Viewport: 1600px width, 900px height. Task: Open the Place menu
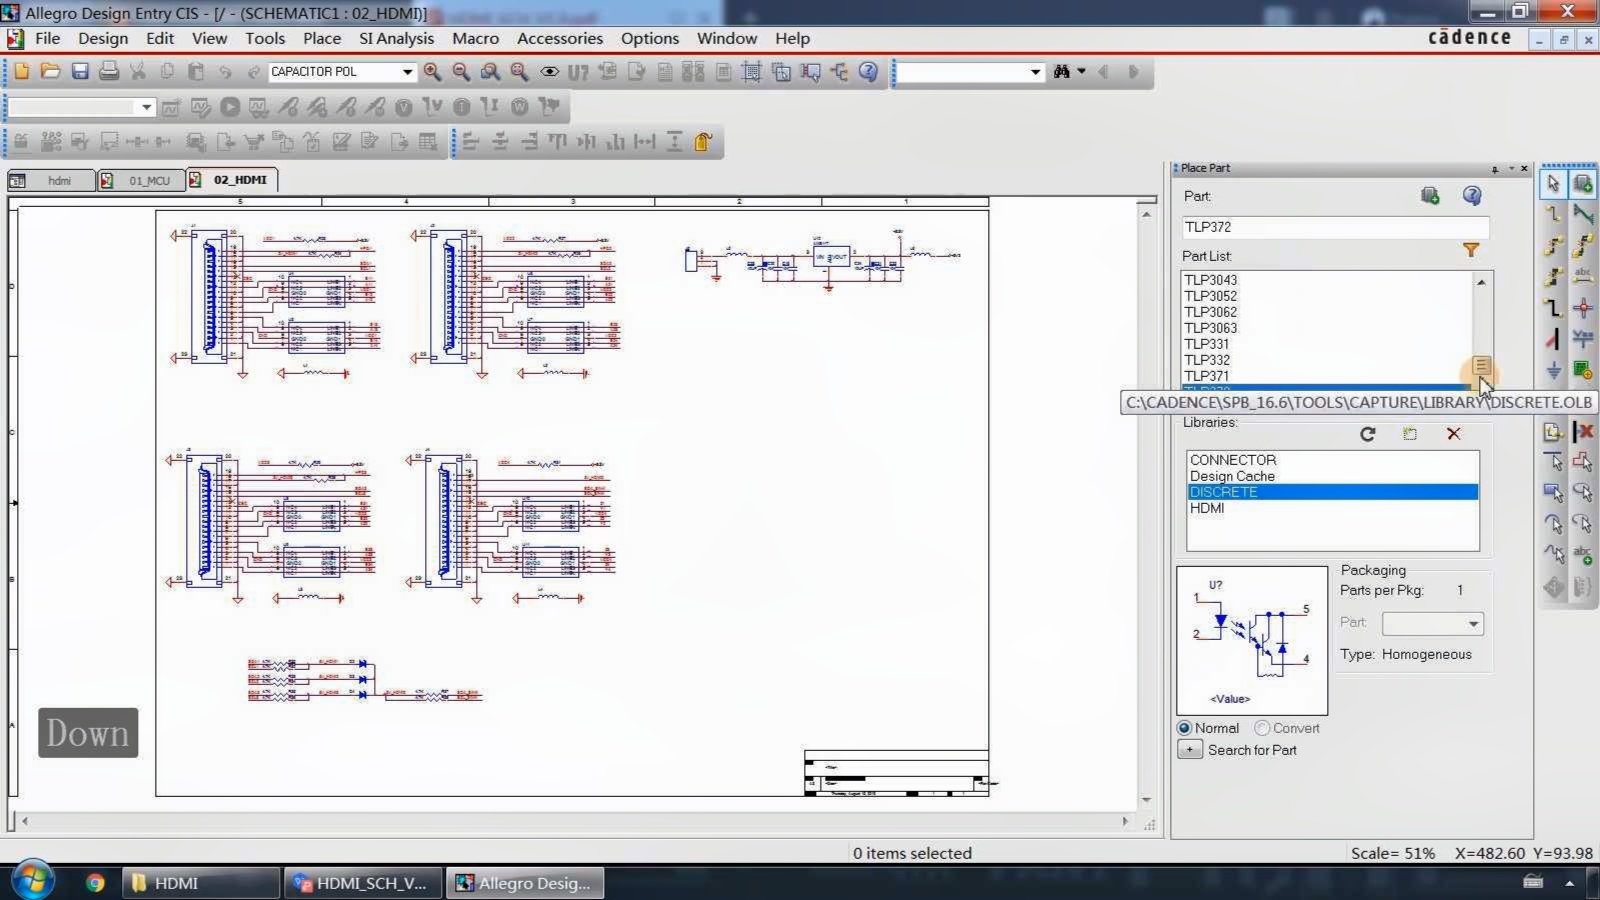[x=322, y=38]
